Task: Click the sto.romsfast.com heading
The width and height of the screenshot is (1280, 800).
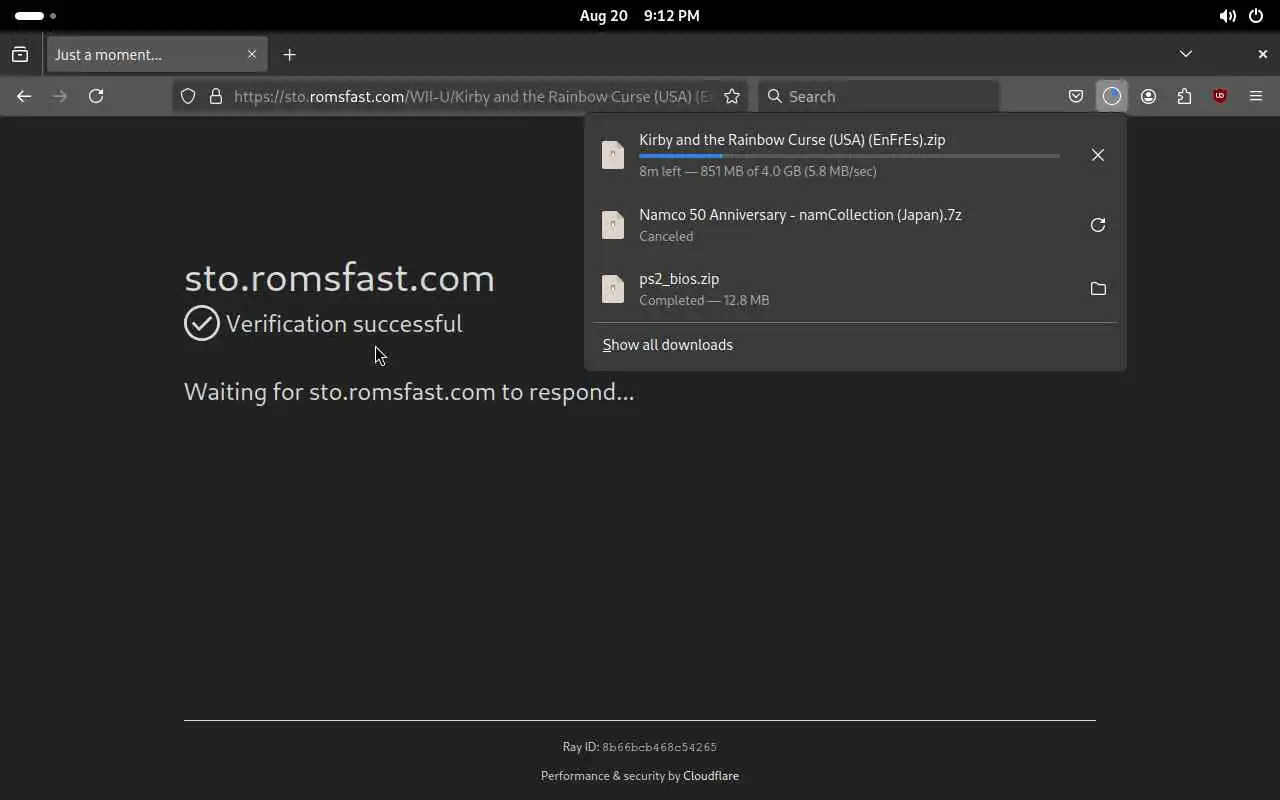Action: pos(339,278)
